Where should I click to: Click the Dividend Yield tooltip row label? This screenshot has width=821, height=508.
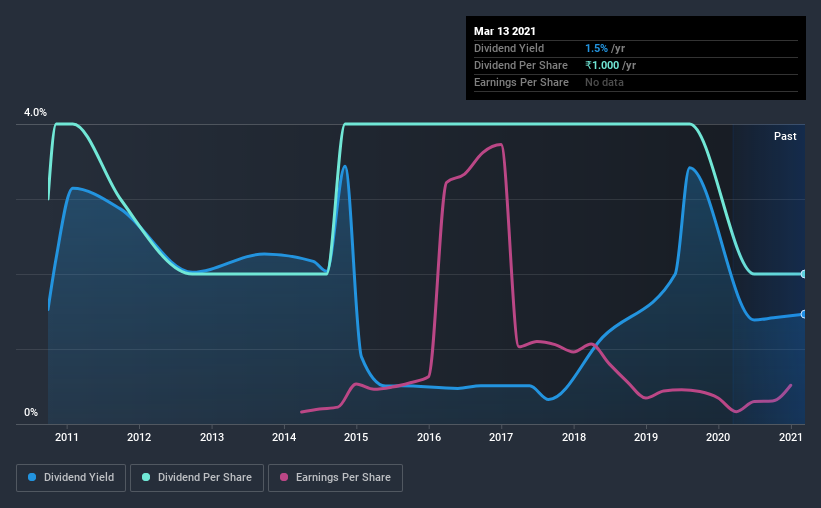(x=509, y=48)
